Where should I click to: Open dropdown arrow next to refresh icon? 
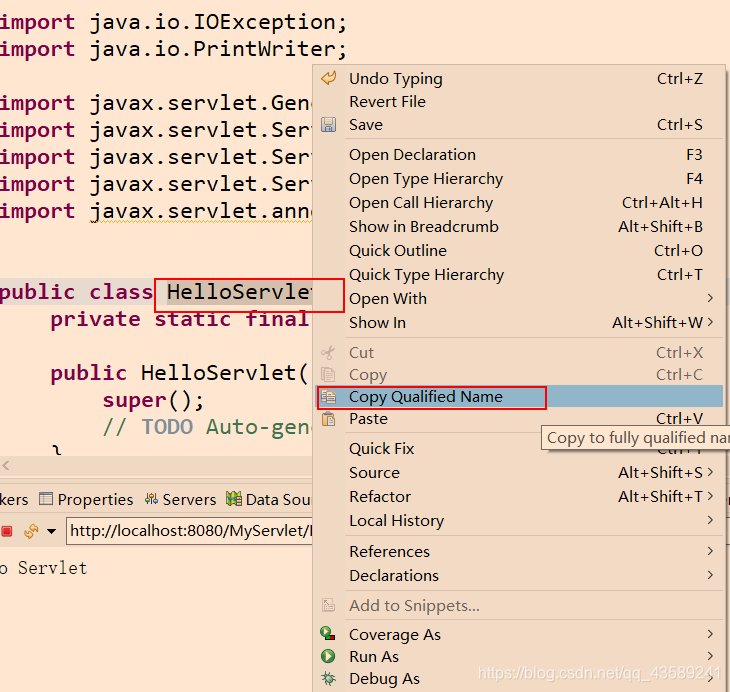(51, 531)
